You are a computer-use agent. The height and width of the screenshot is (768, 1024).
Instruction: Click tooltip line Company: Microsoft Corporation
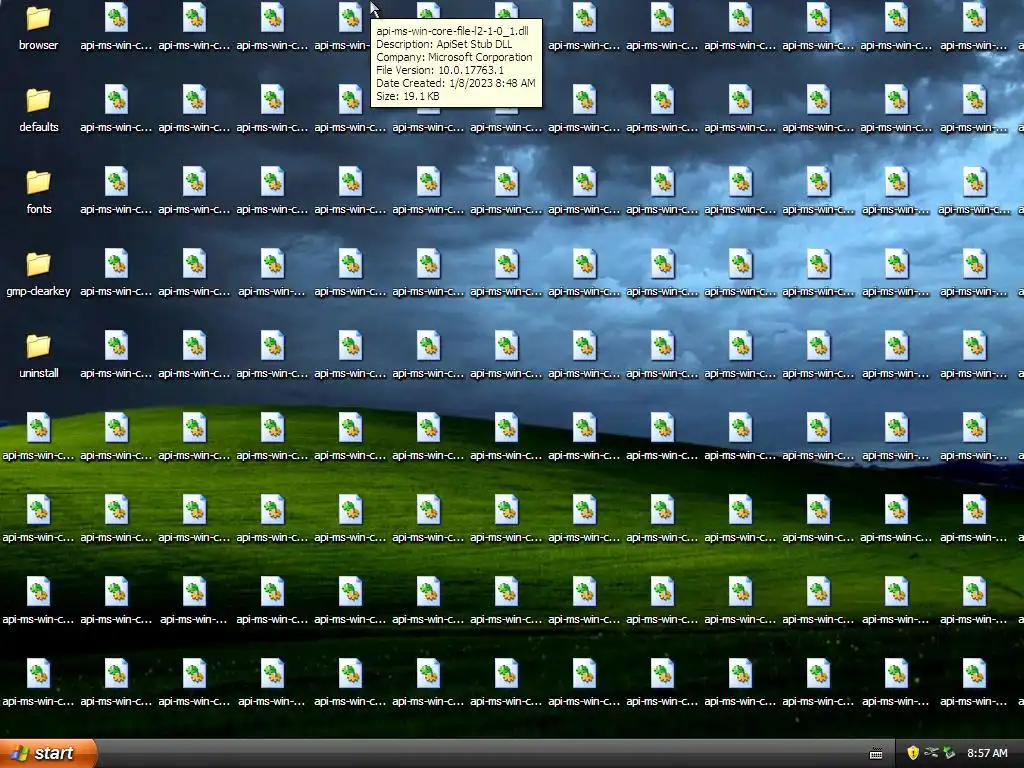(454, 57)
